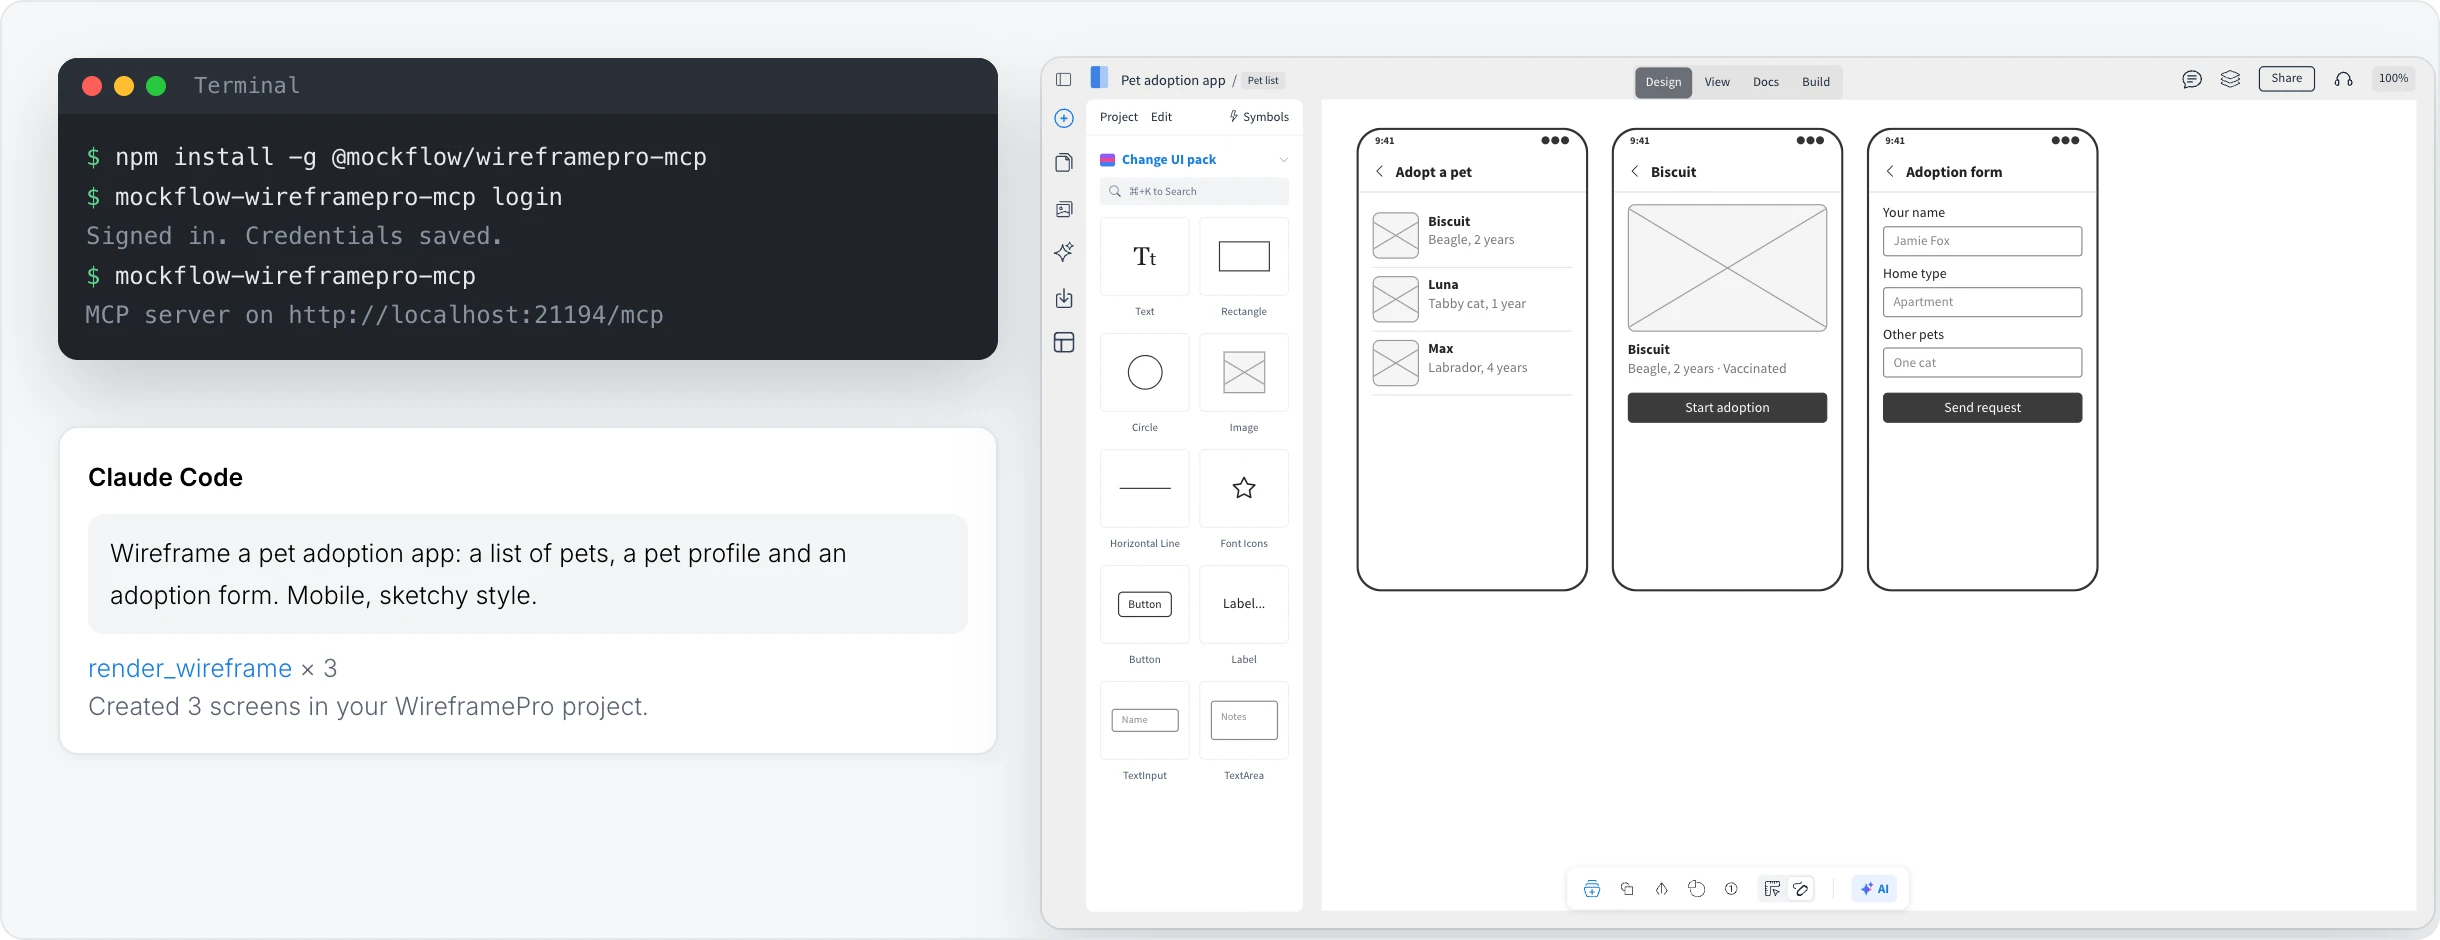Click the blue plus add-component icon
The image size is (2440, 940).
(x=1064, y=118)
